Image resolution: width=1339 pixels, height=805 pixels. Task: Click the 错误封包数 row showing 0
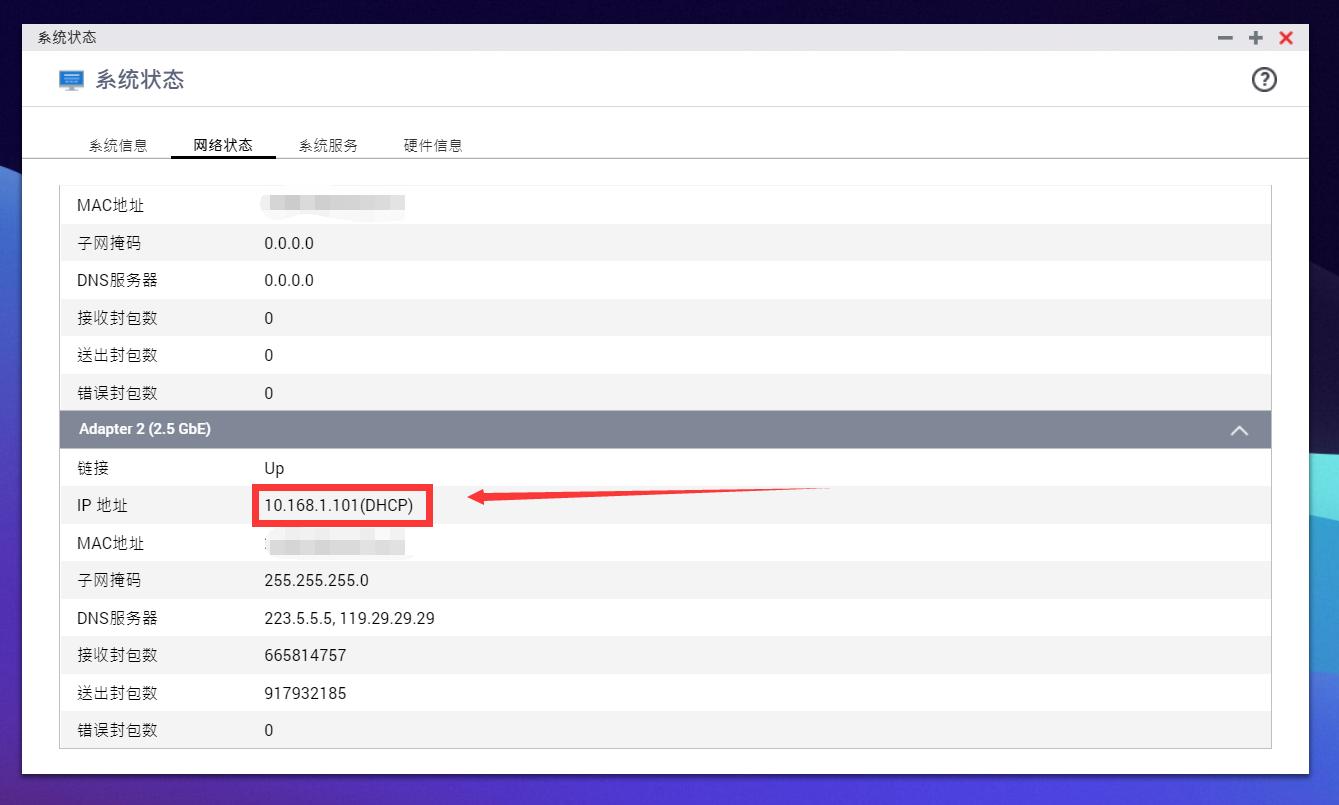(x=268, y=730)
